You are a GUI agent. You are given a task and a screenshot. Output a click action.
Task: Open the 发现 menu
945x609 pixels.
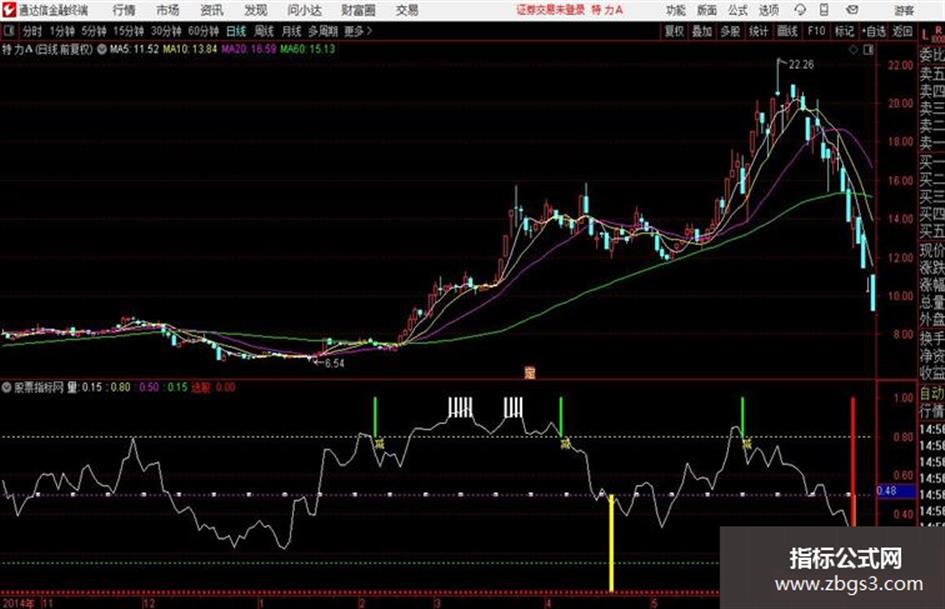point(256,10)
